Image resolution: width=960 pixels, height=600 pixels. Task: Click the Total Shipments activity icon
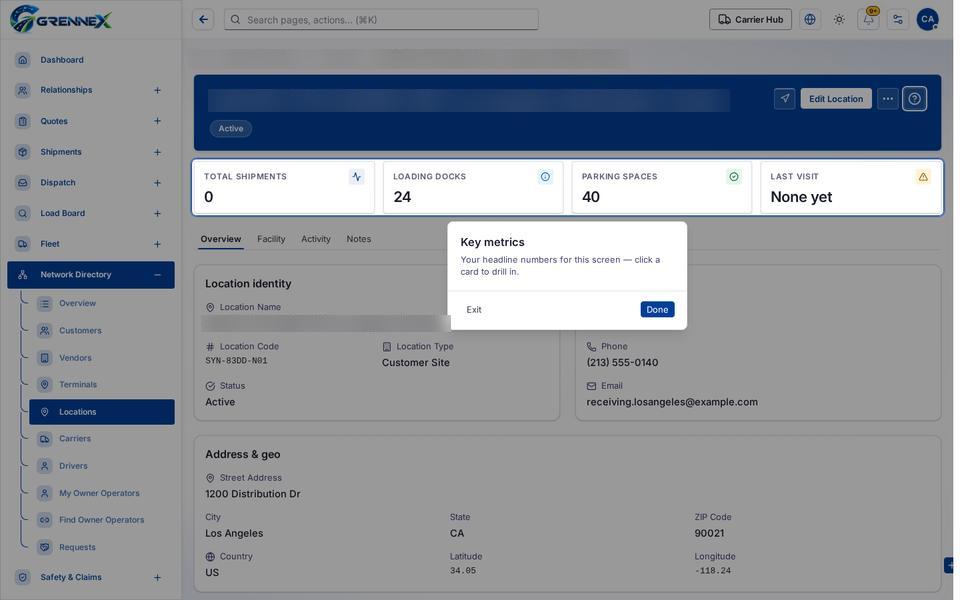click(x=356, y=177)
